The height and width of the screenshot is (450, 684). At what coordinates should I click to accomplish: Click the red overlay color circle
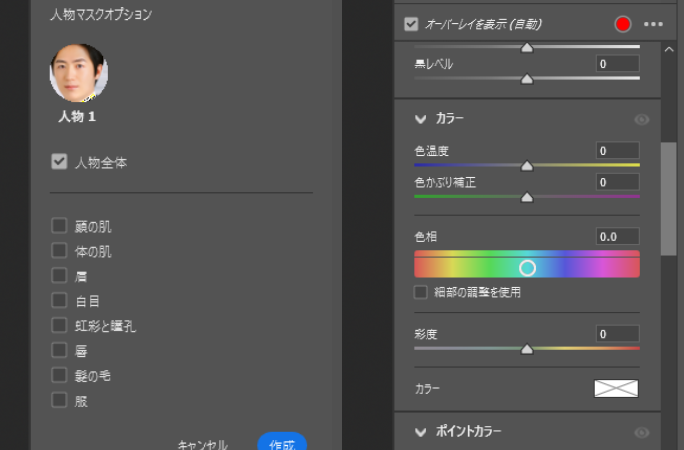click(x=623, y=24)
